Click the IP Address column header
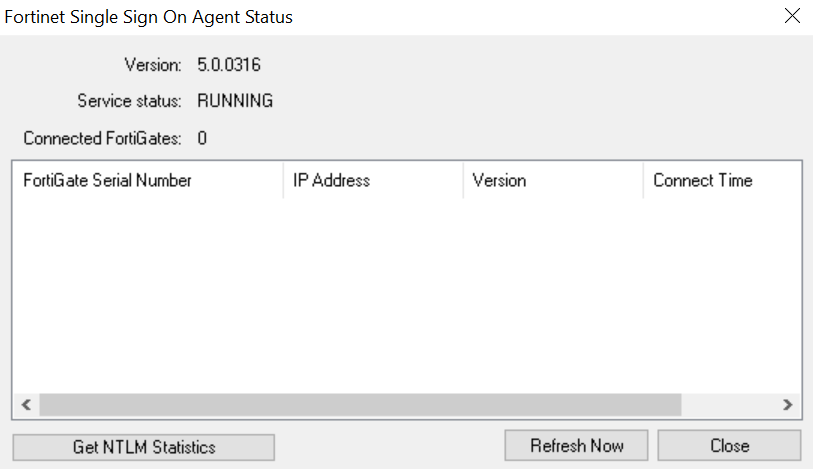The image size is (813, 469). [373, 180]
